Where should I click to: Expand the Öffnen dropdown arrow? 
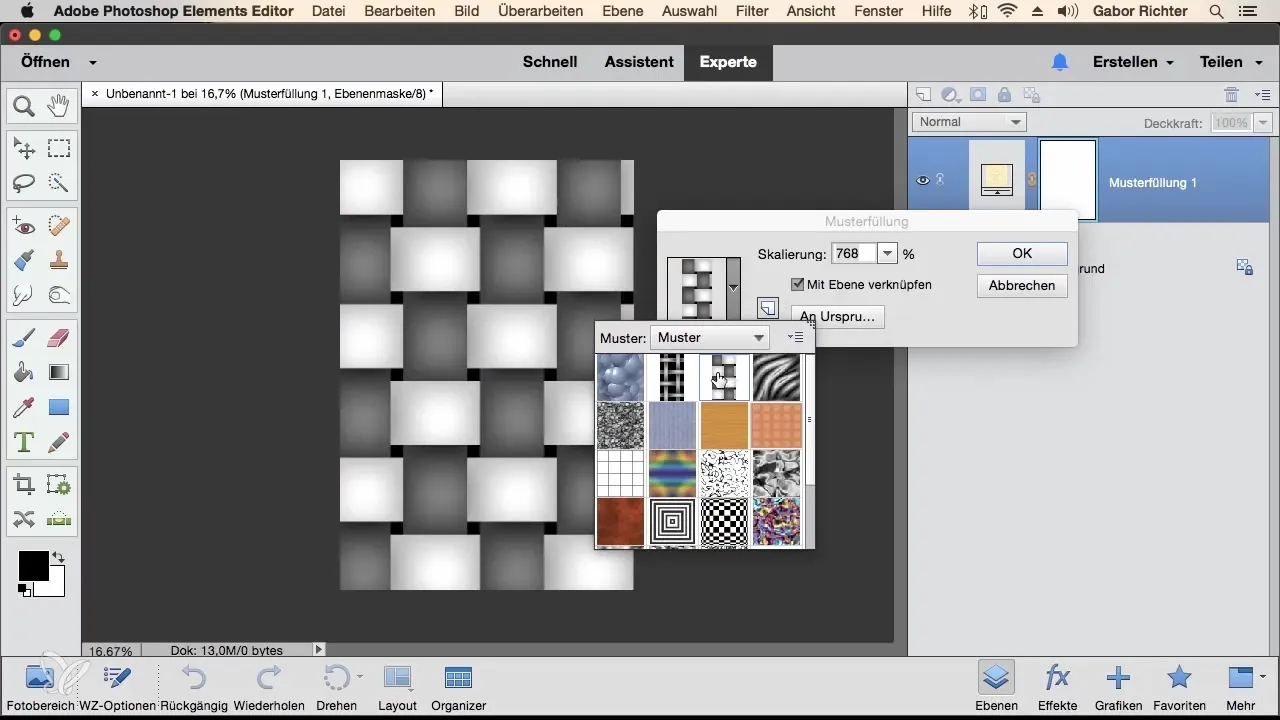tap(92, 62)
